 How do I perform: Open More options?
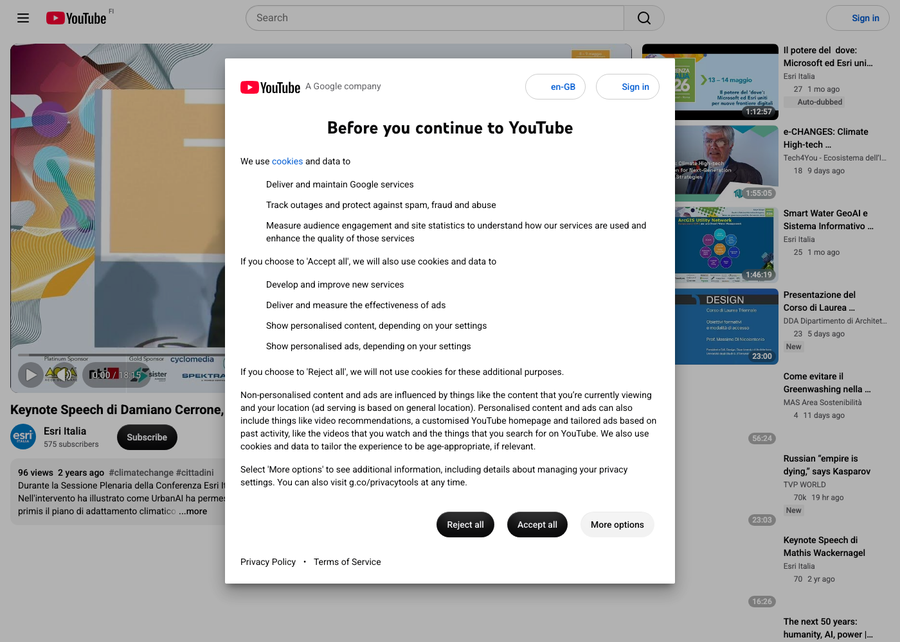(x=617, y=524)
